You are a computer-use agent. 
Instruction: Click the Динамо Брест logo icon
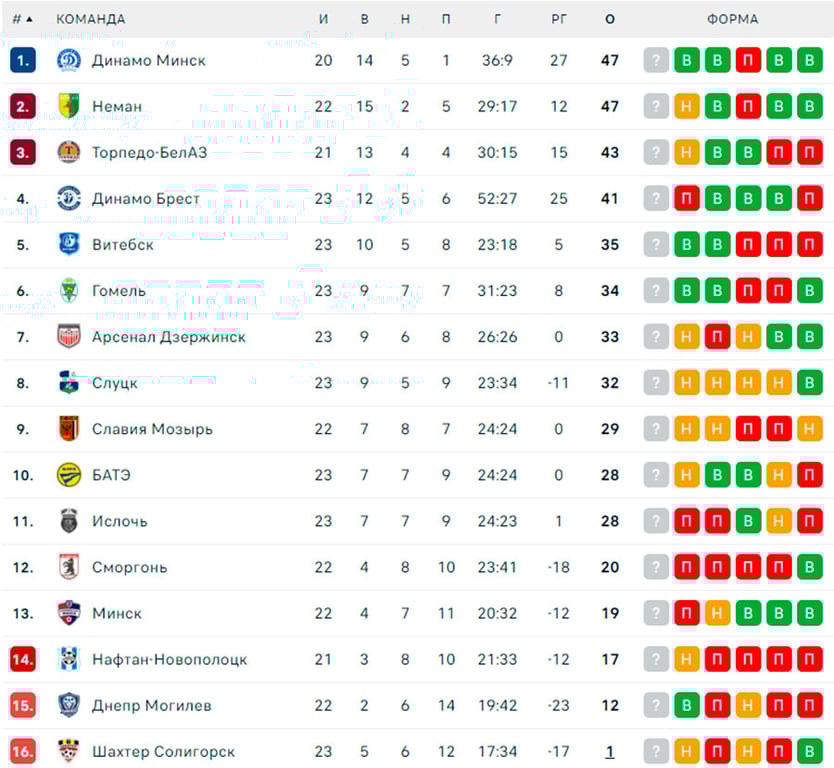(x=69, y=198)
